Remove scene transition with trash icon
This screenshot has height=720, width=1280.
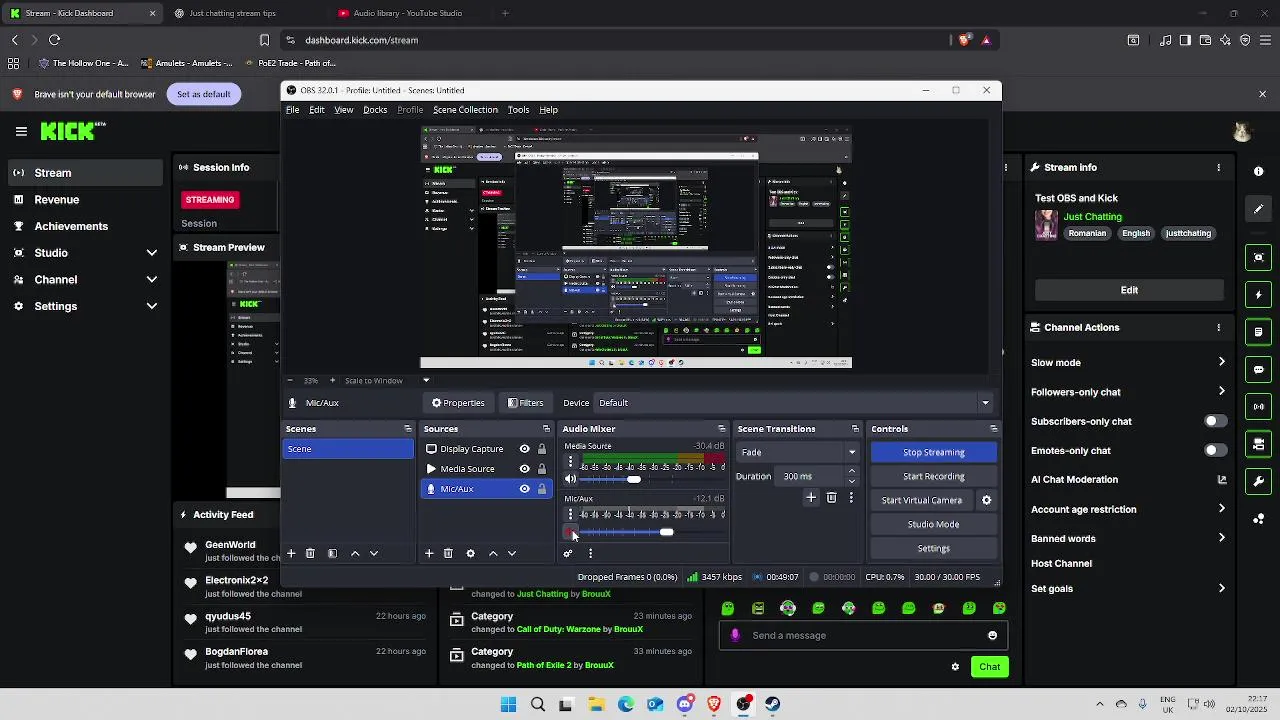[831, 498]
